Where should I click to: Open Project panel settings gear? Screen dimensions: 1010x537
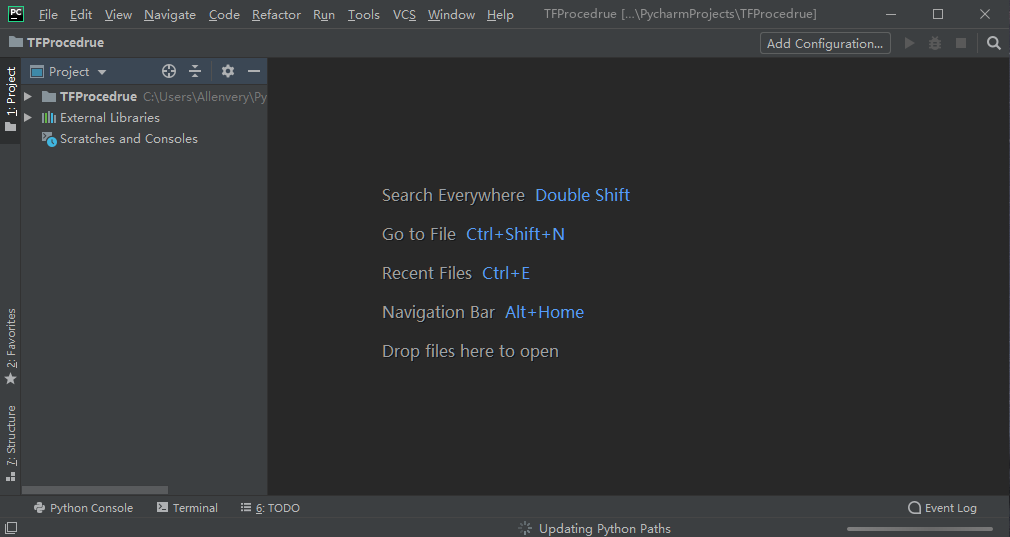click(x=228, y=71)
